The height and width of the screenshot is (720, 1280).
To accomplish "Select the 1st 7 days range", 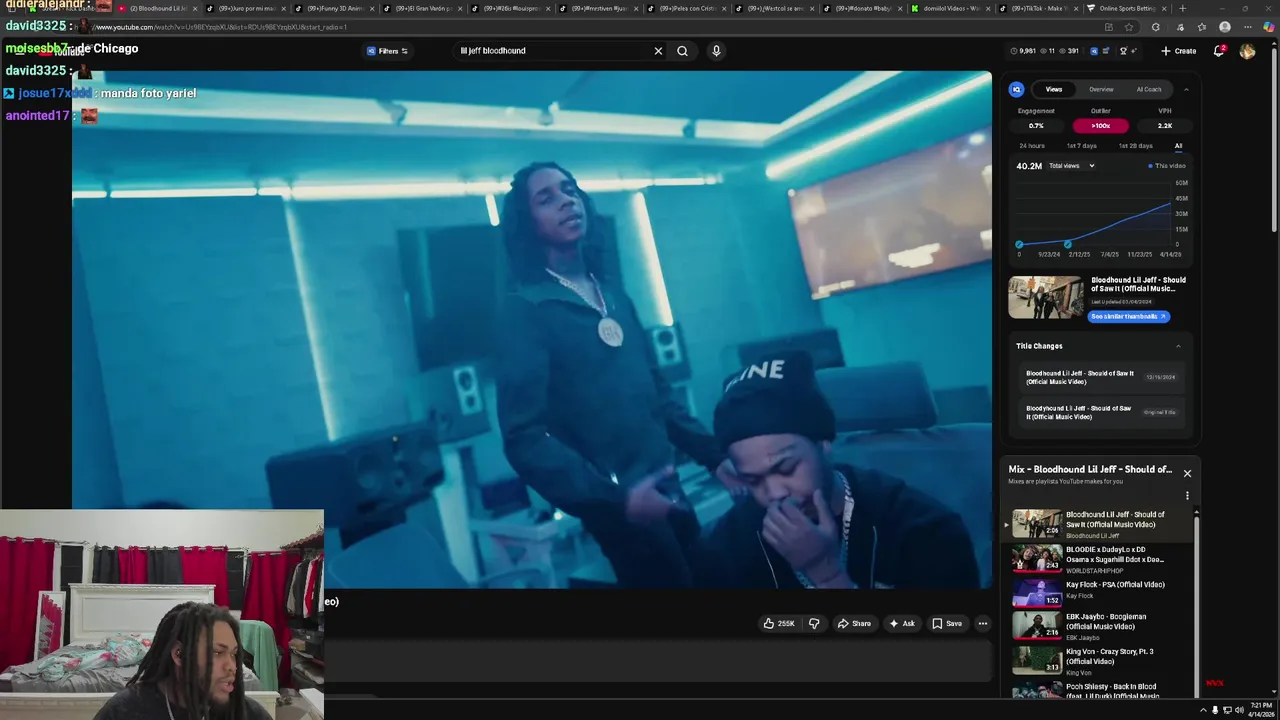I will click(x=1081, y=146).
